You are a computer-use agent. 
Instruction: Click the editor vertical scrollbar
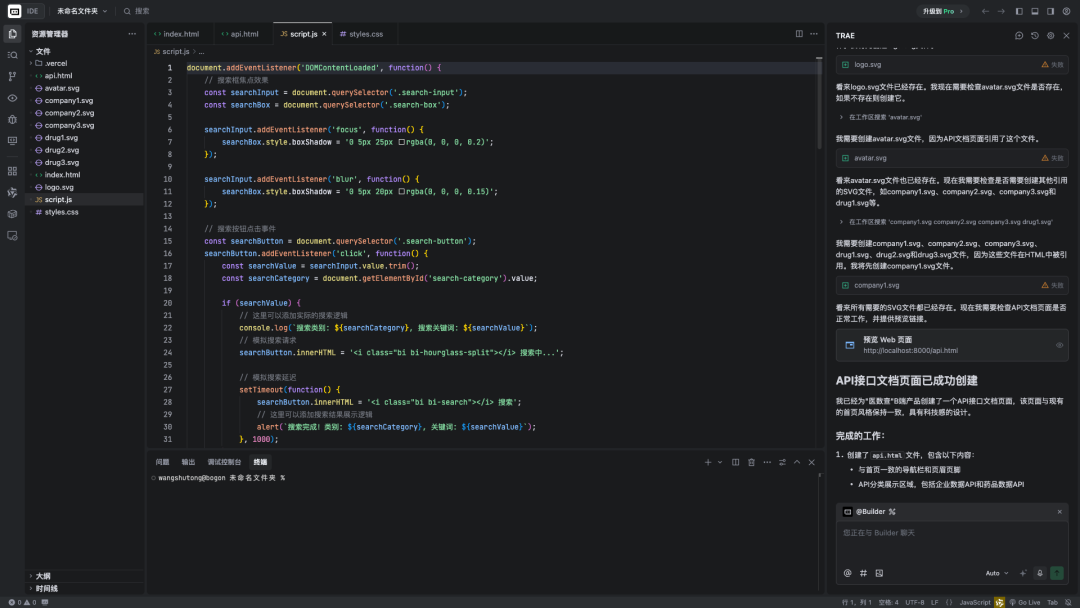click(819, 103)
